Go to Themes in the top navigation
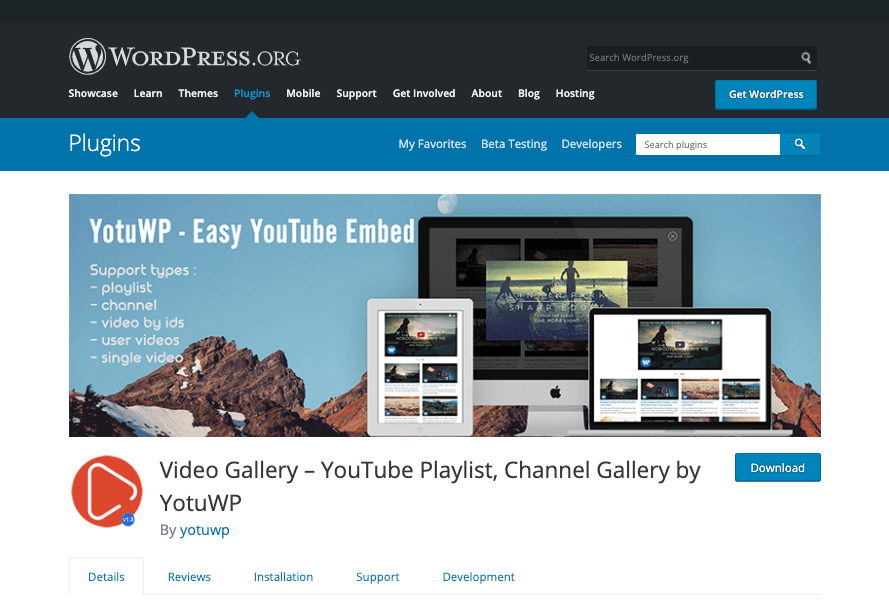 198,94
